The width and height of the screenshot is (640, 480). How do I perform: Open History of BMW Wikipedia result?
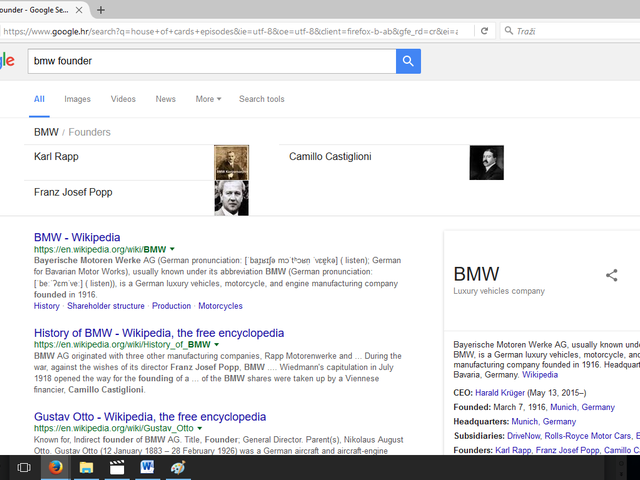point(159,333)
